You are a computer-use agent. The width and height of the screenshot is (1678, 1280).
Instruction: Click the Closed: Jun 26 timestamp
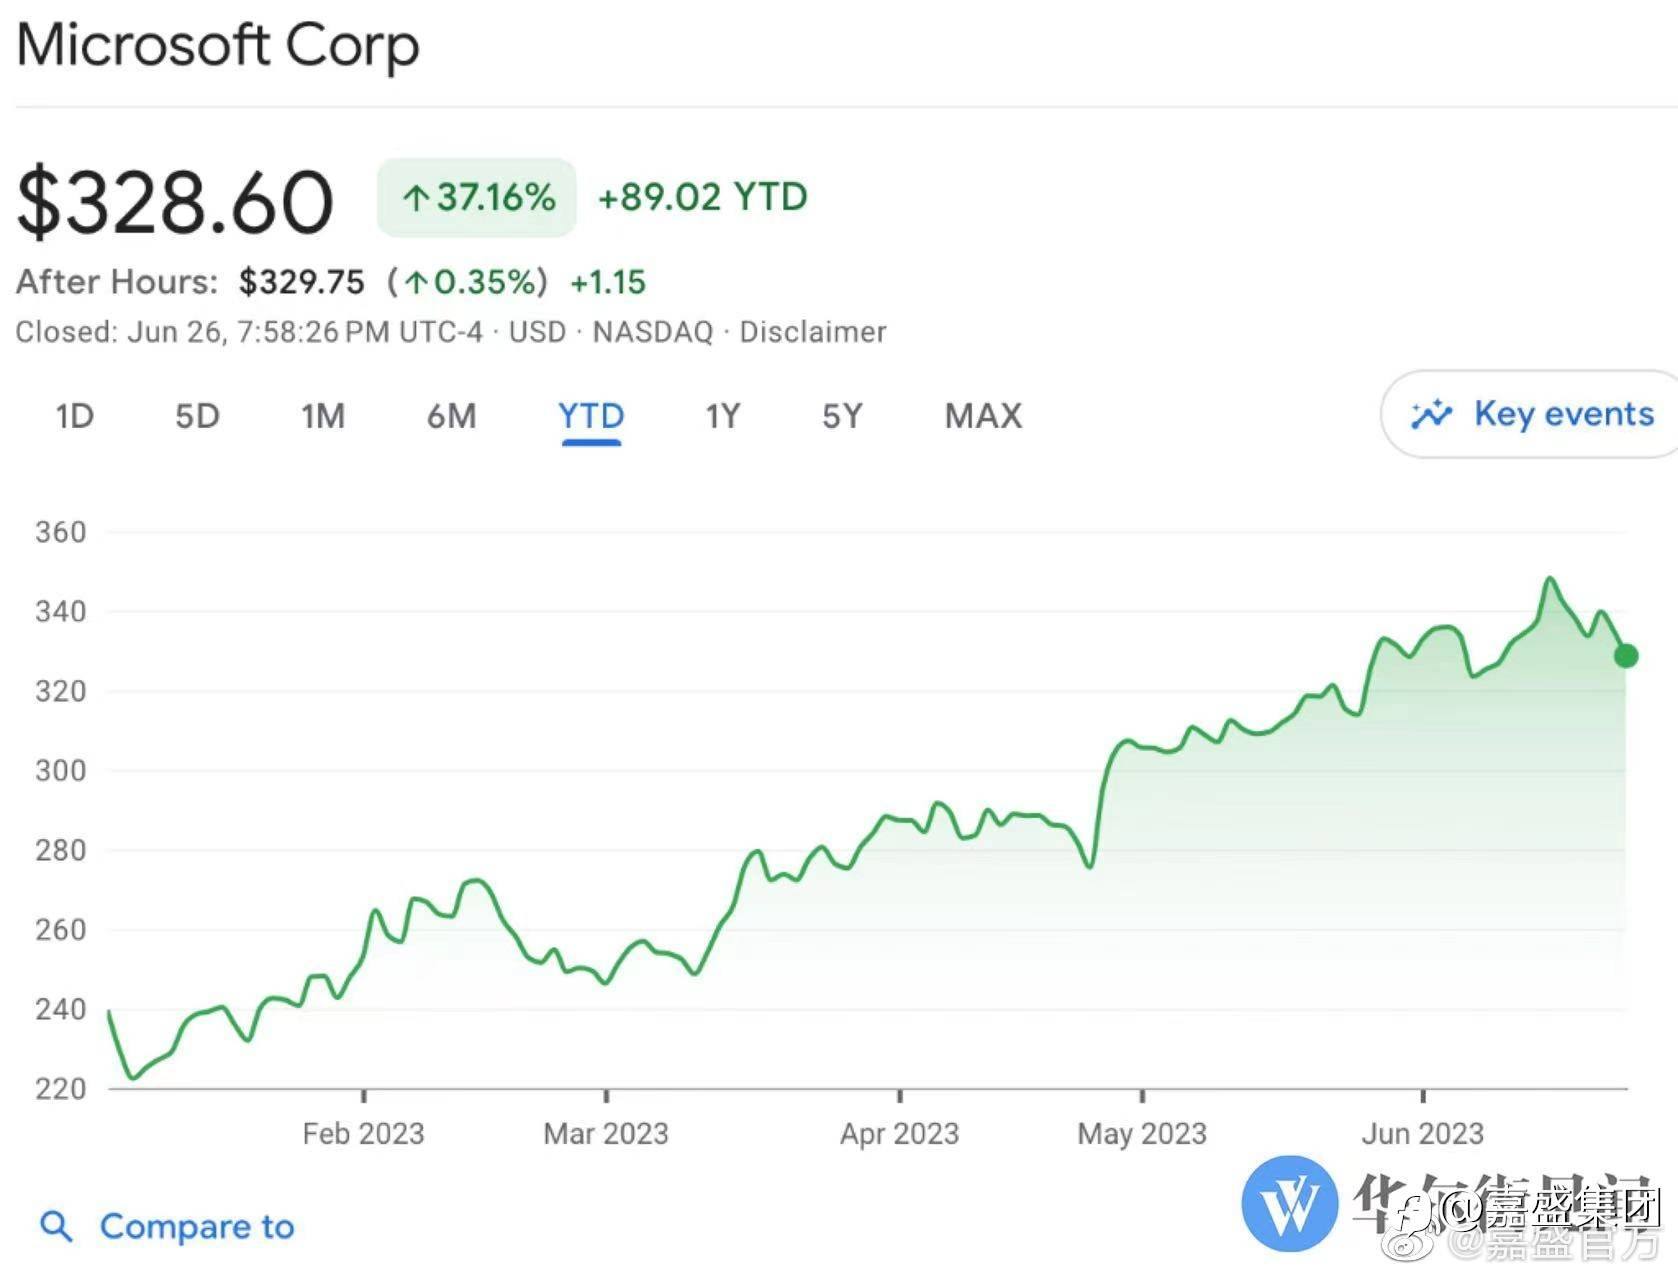pyautogui.click(x=249, y=332)
